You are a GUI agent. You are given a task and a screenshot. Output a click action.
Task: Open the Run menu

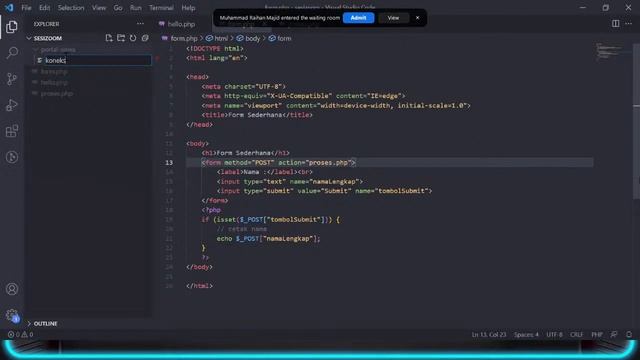pos(136,8)
